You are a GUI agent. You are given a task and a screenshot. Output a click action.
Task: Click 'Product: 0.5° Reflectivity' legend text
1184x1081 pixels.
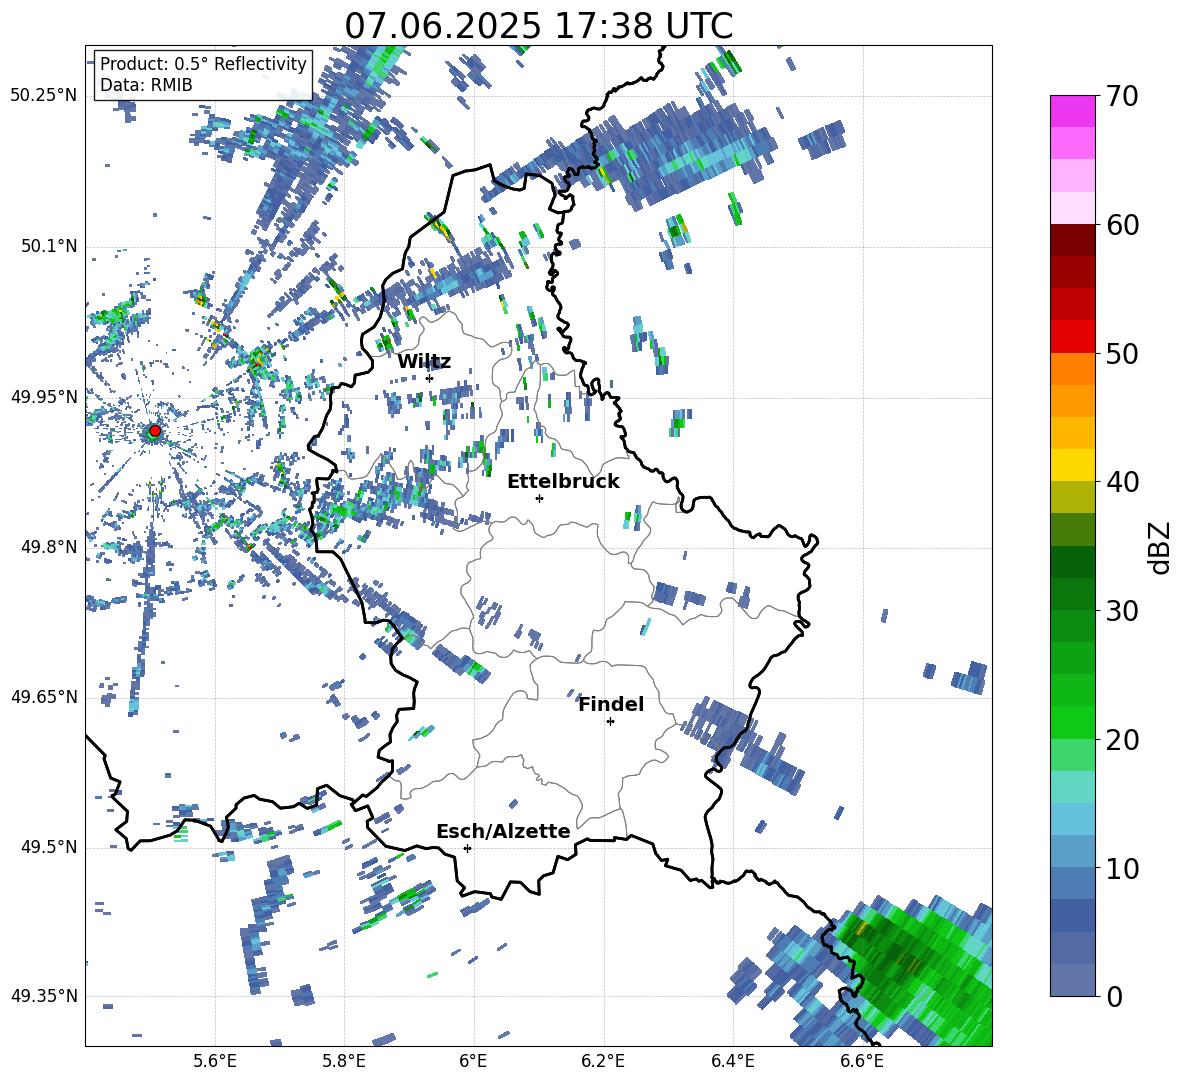[x=203, y=64]
